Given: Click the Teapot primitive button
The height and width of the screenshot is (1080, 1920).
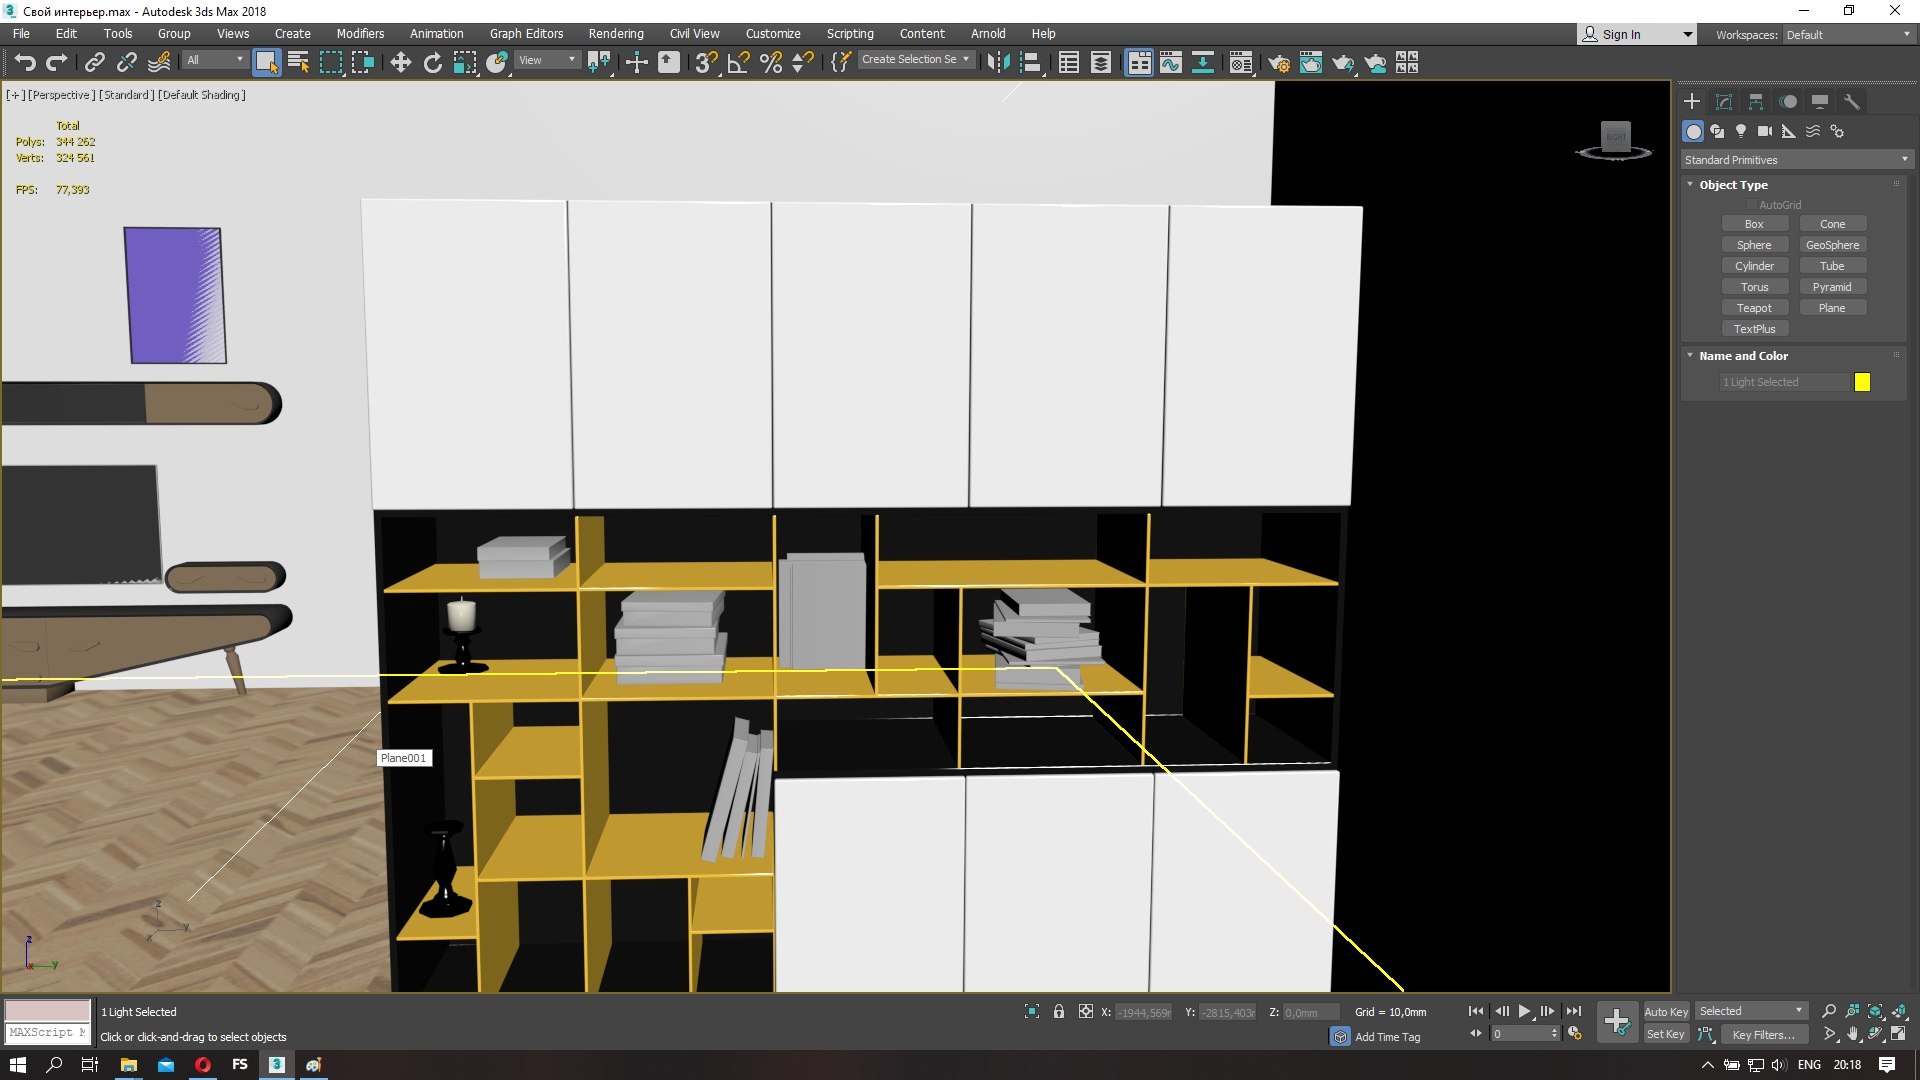Looking at the screenshot, I should 1754,308.
